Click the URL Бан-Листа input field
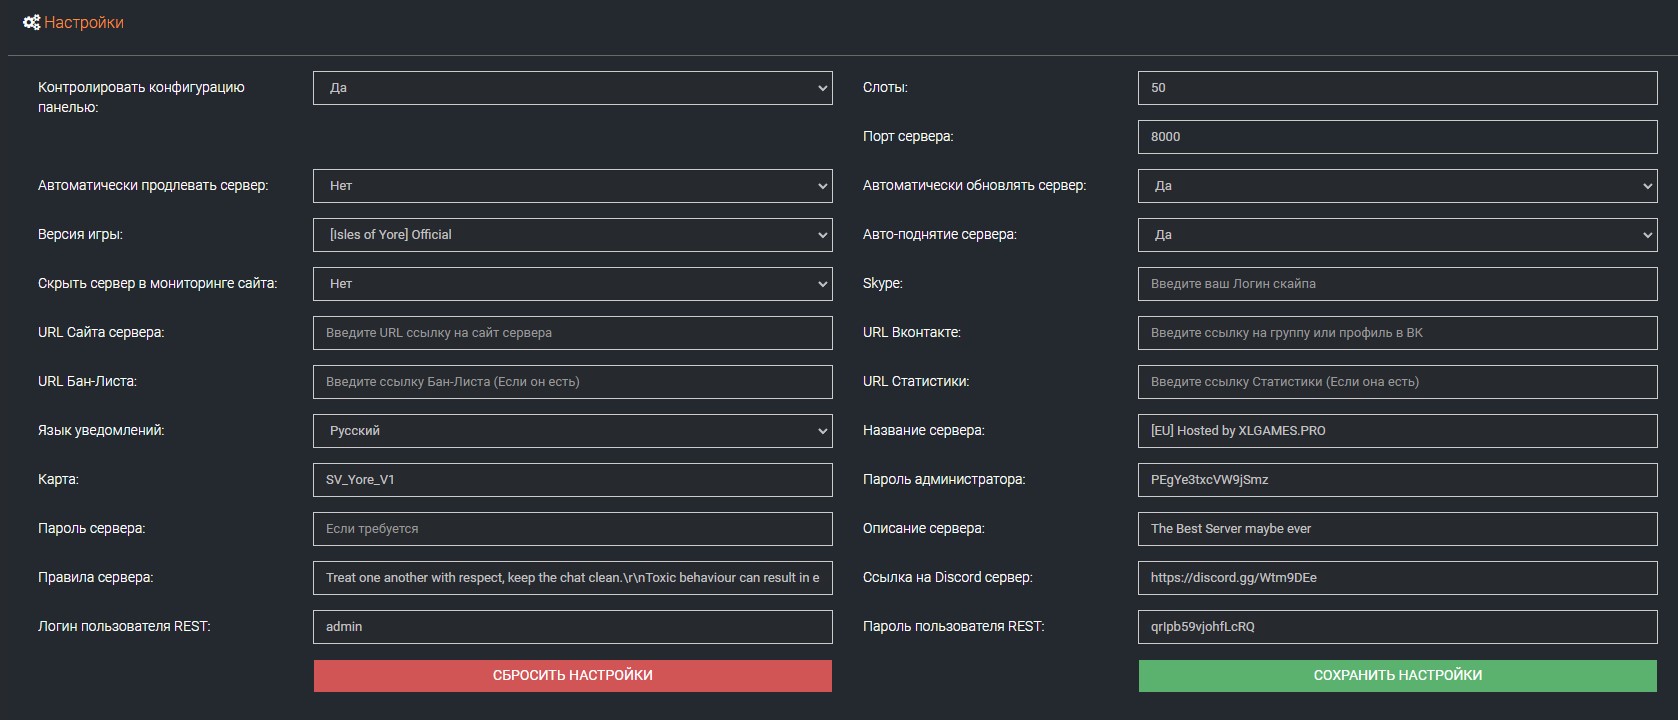 click(x=572, y=382)
